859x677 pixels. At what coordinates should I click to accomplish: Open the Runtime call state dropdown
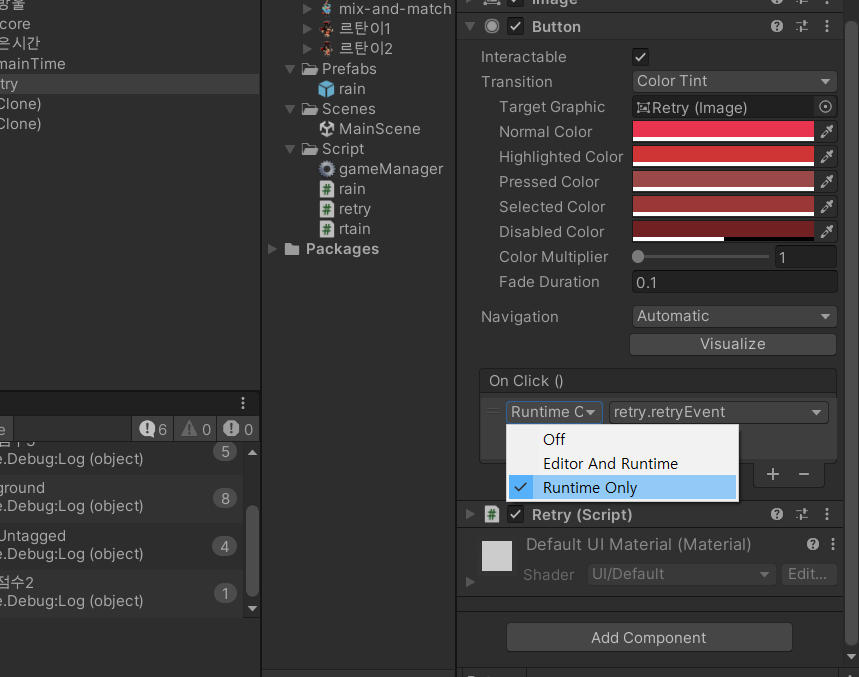tap(554, 412)
